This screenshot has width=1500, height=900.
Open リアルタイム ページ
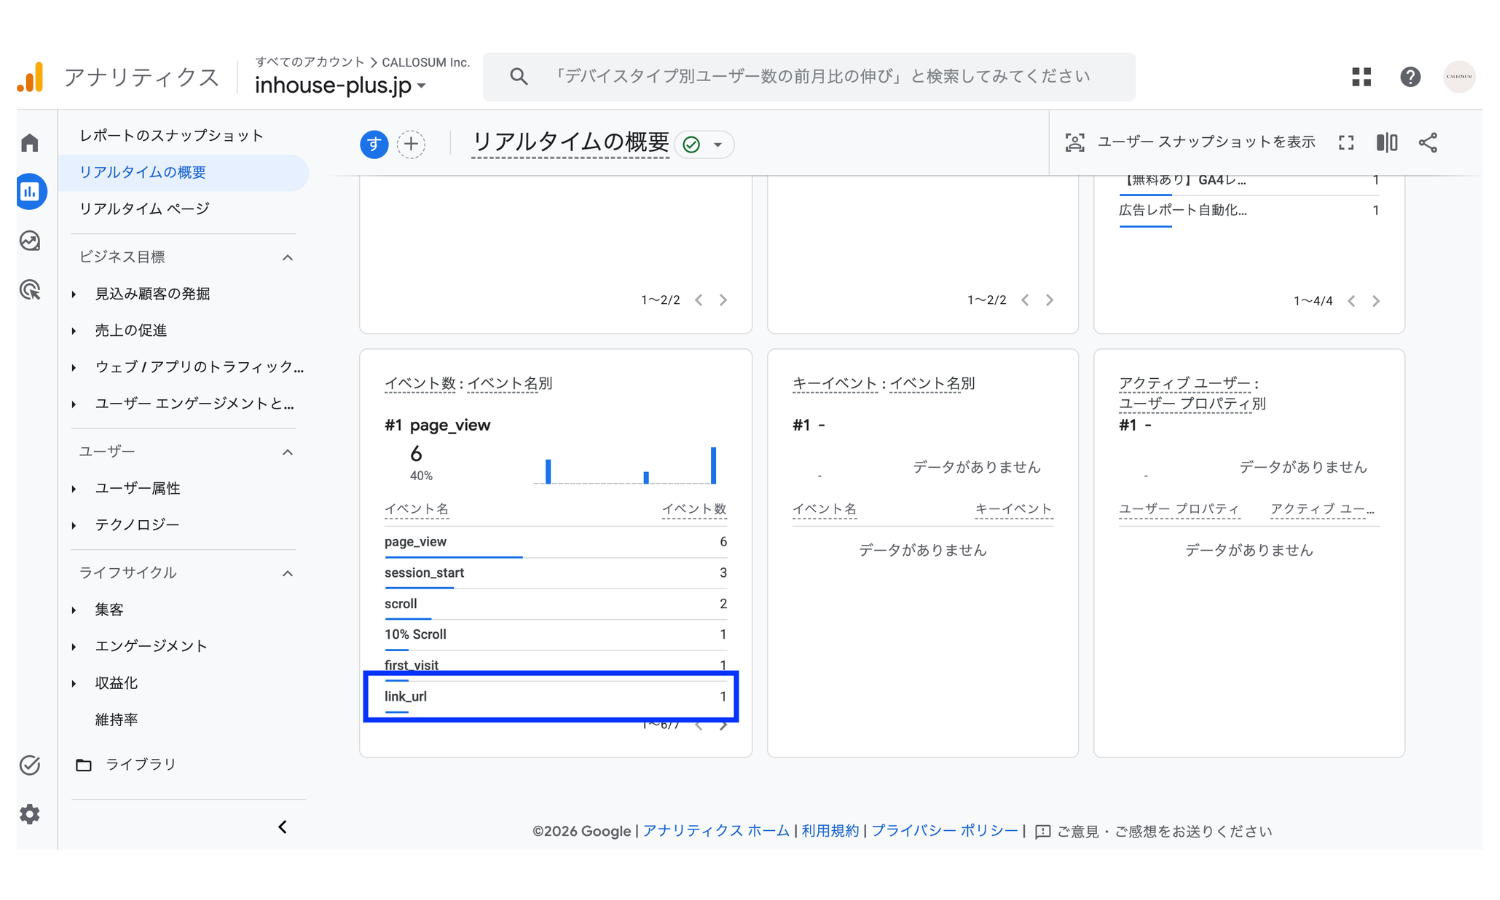pyautogui.click(x=144, y=208)
